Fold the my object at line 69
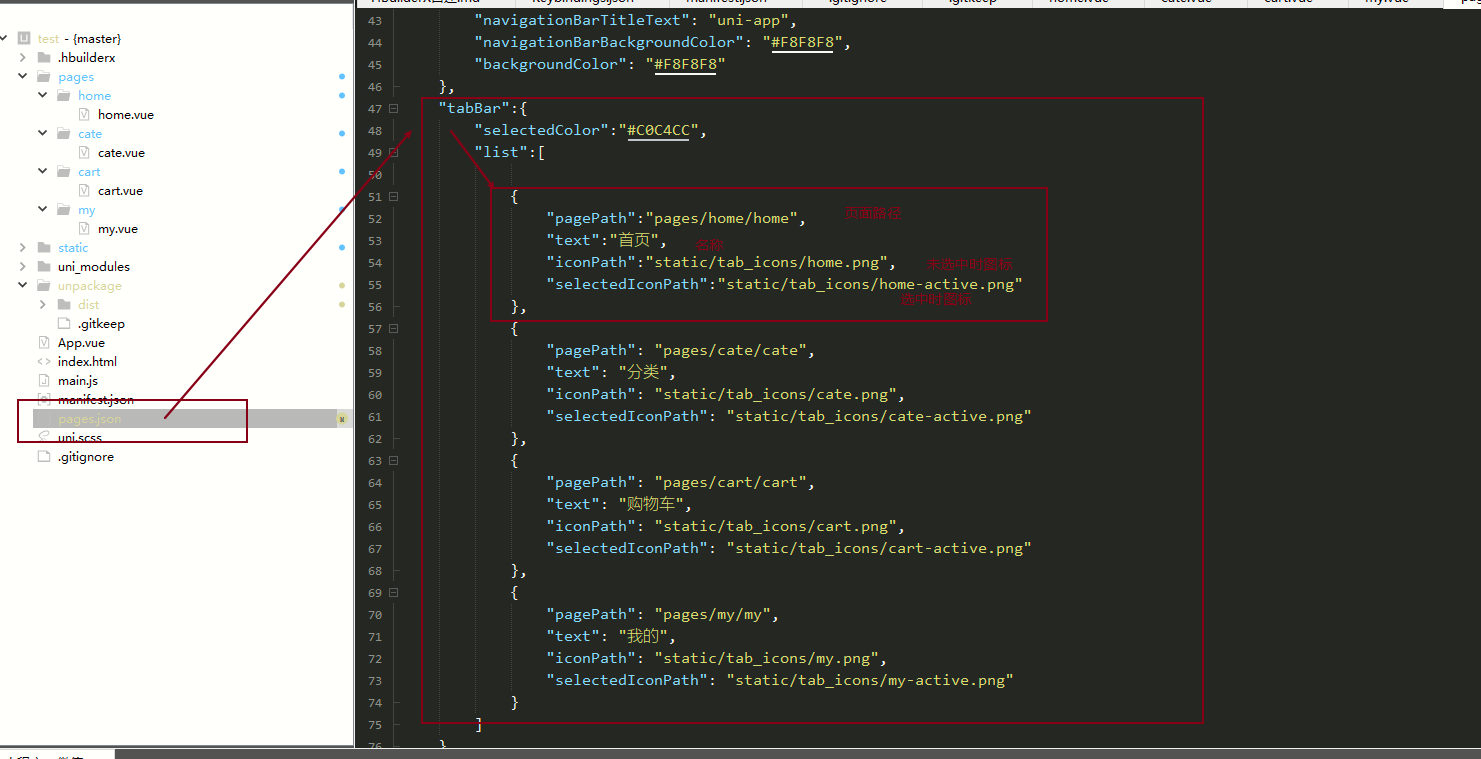 coord(394,593)
